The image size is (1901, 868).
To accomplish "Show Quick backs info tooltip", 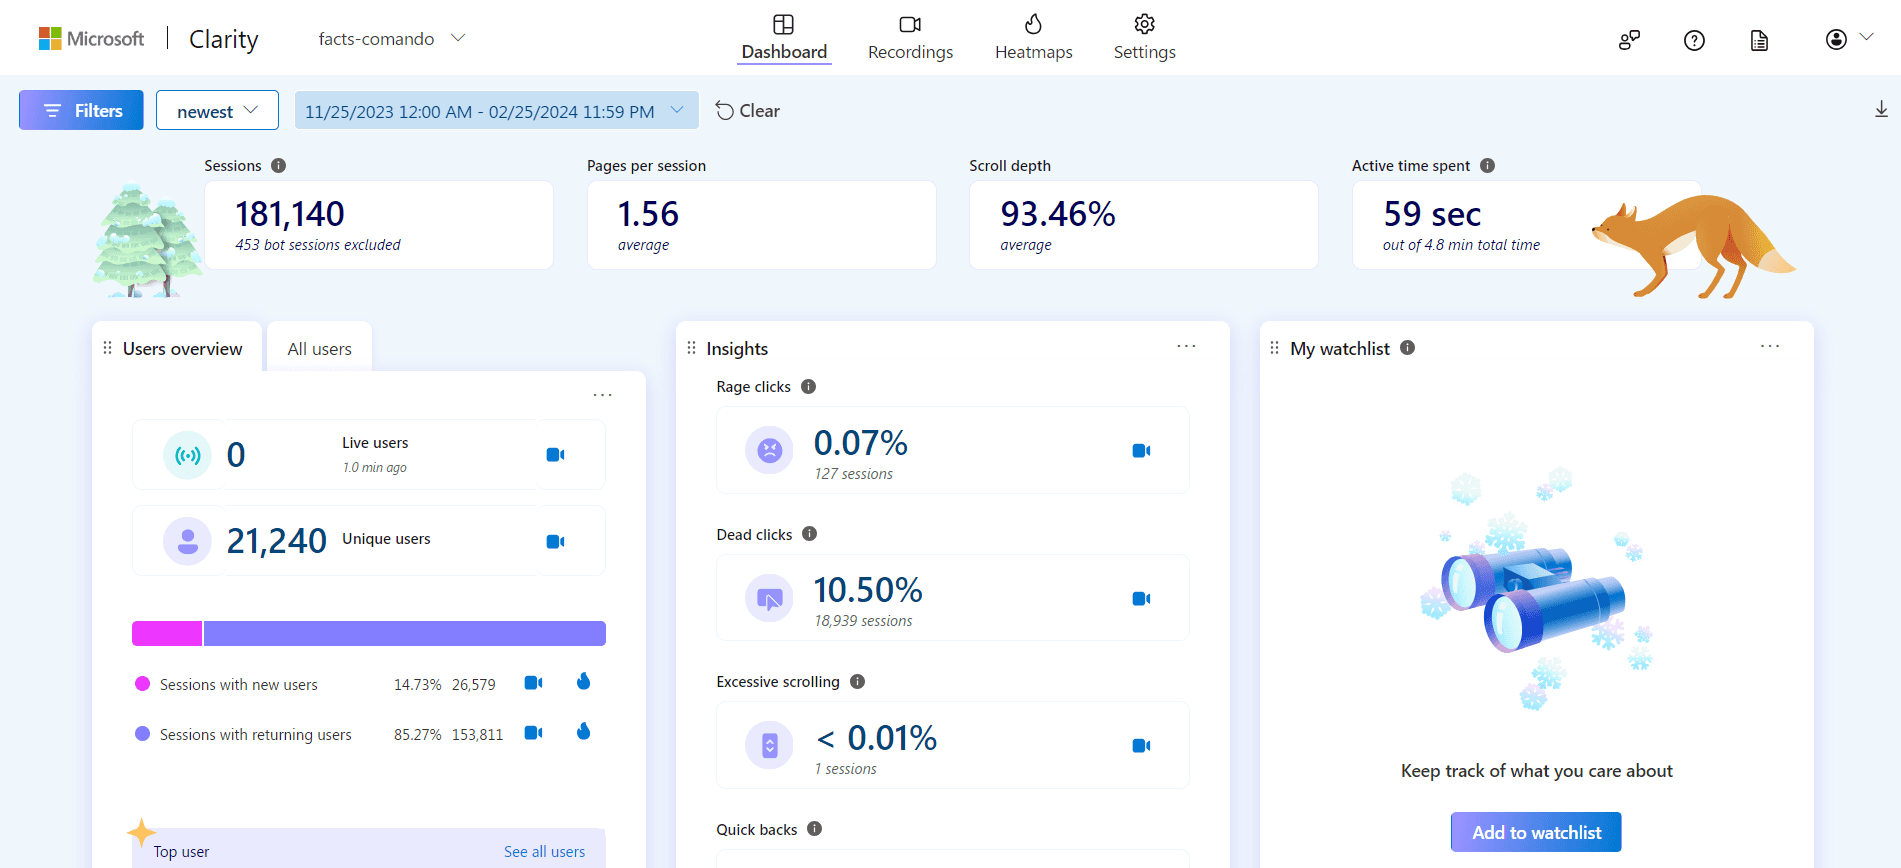I will coord(814,828).
